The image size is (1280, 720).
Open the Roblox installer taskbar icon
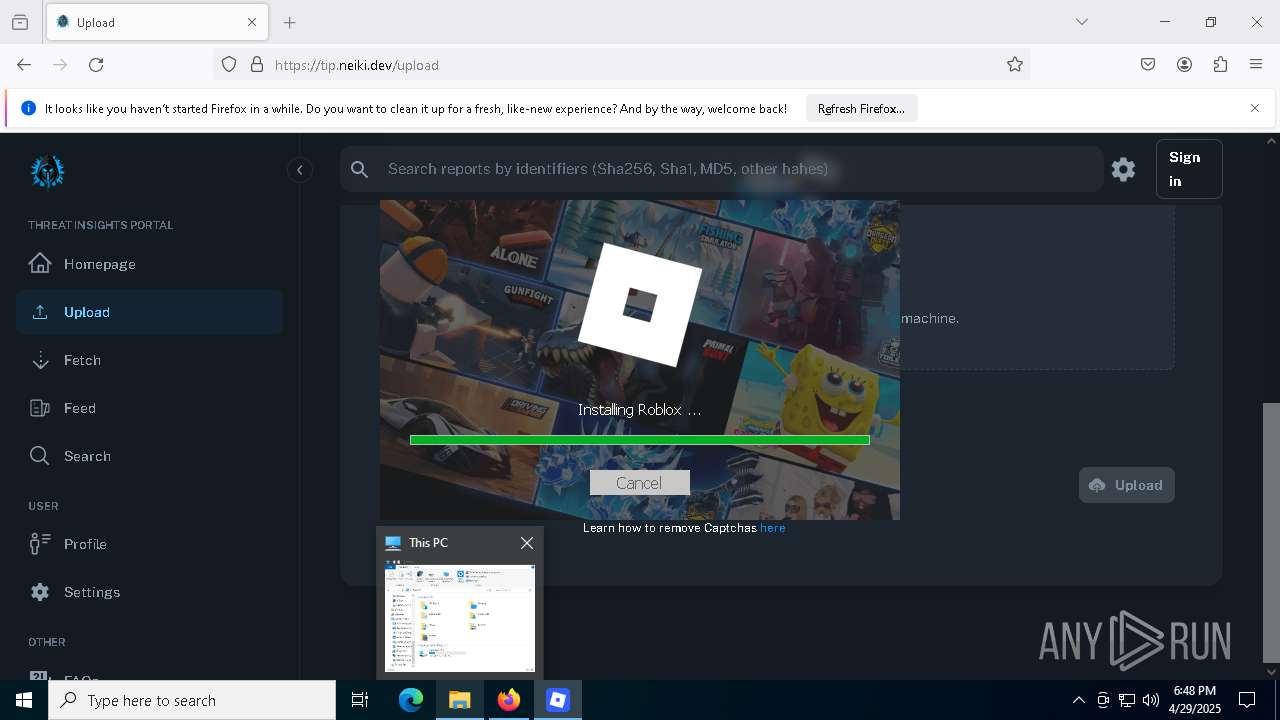pyautogui.click(x=558, y=700)
